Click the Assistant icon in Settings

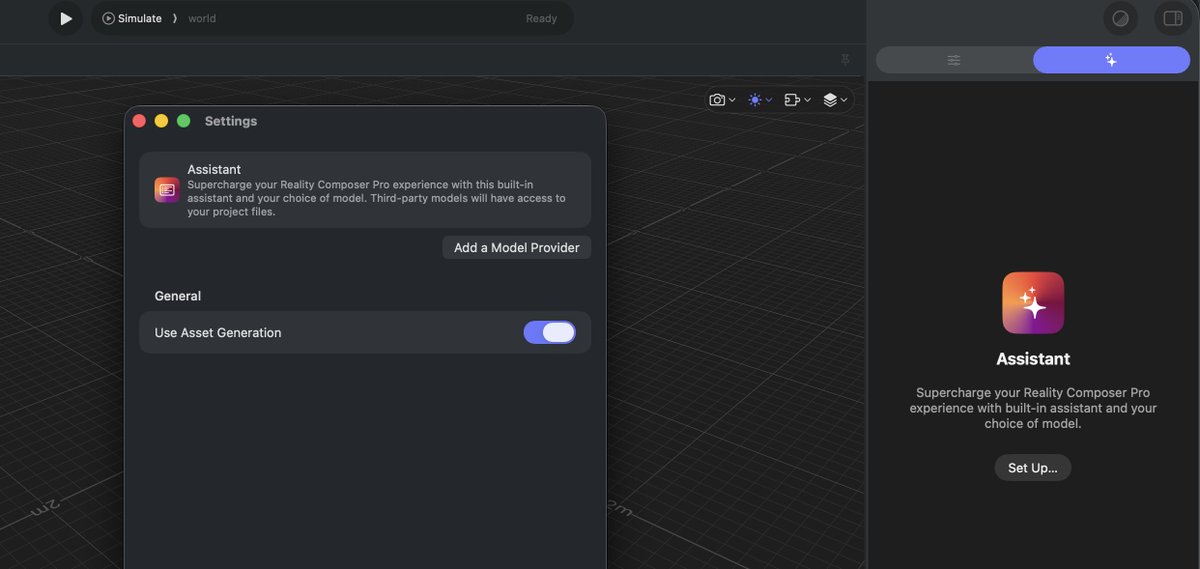(x=167, y=190)
